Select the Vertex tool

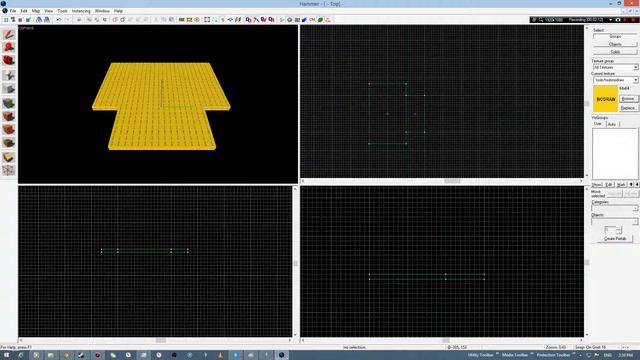click(9, 170)
